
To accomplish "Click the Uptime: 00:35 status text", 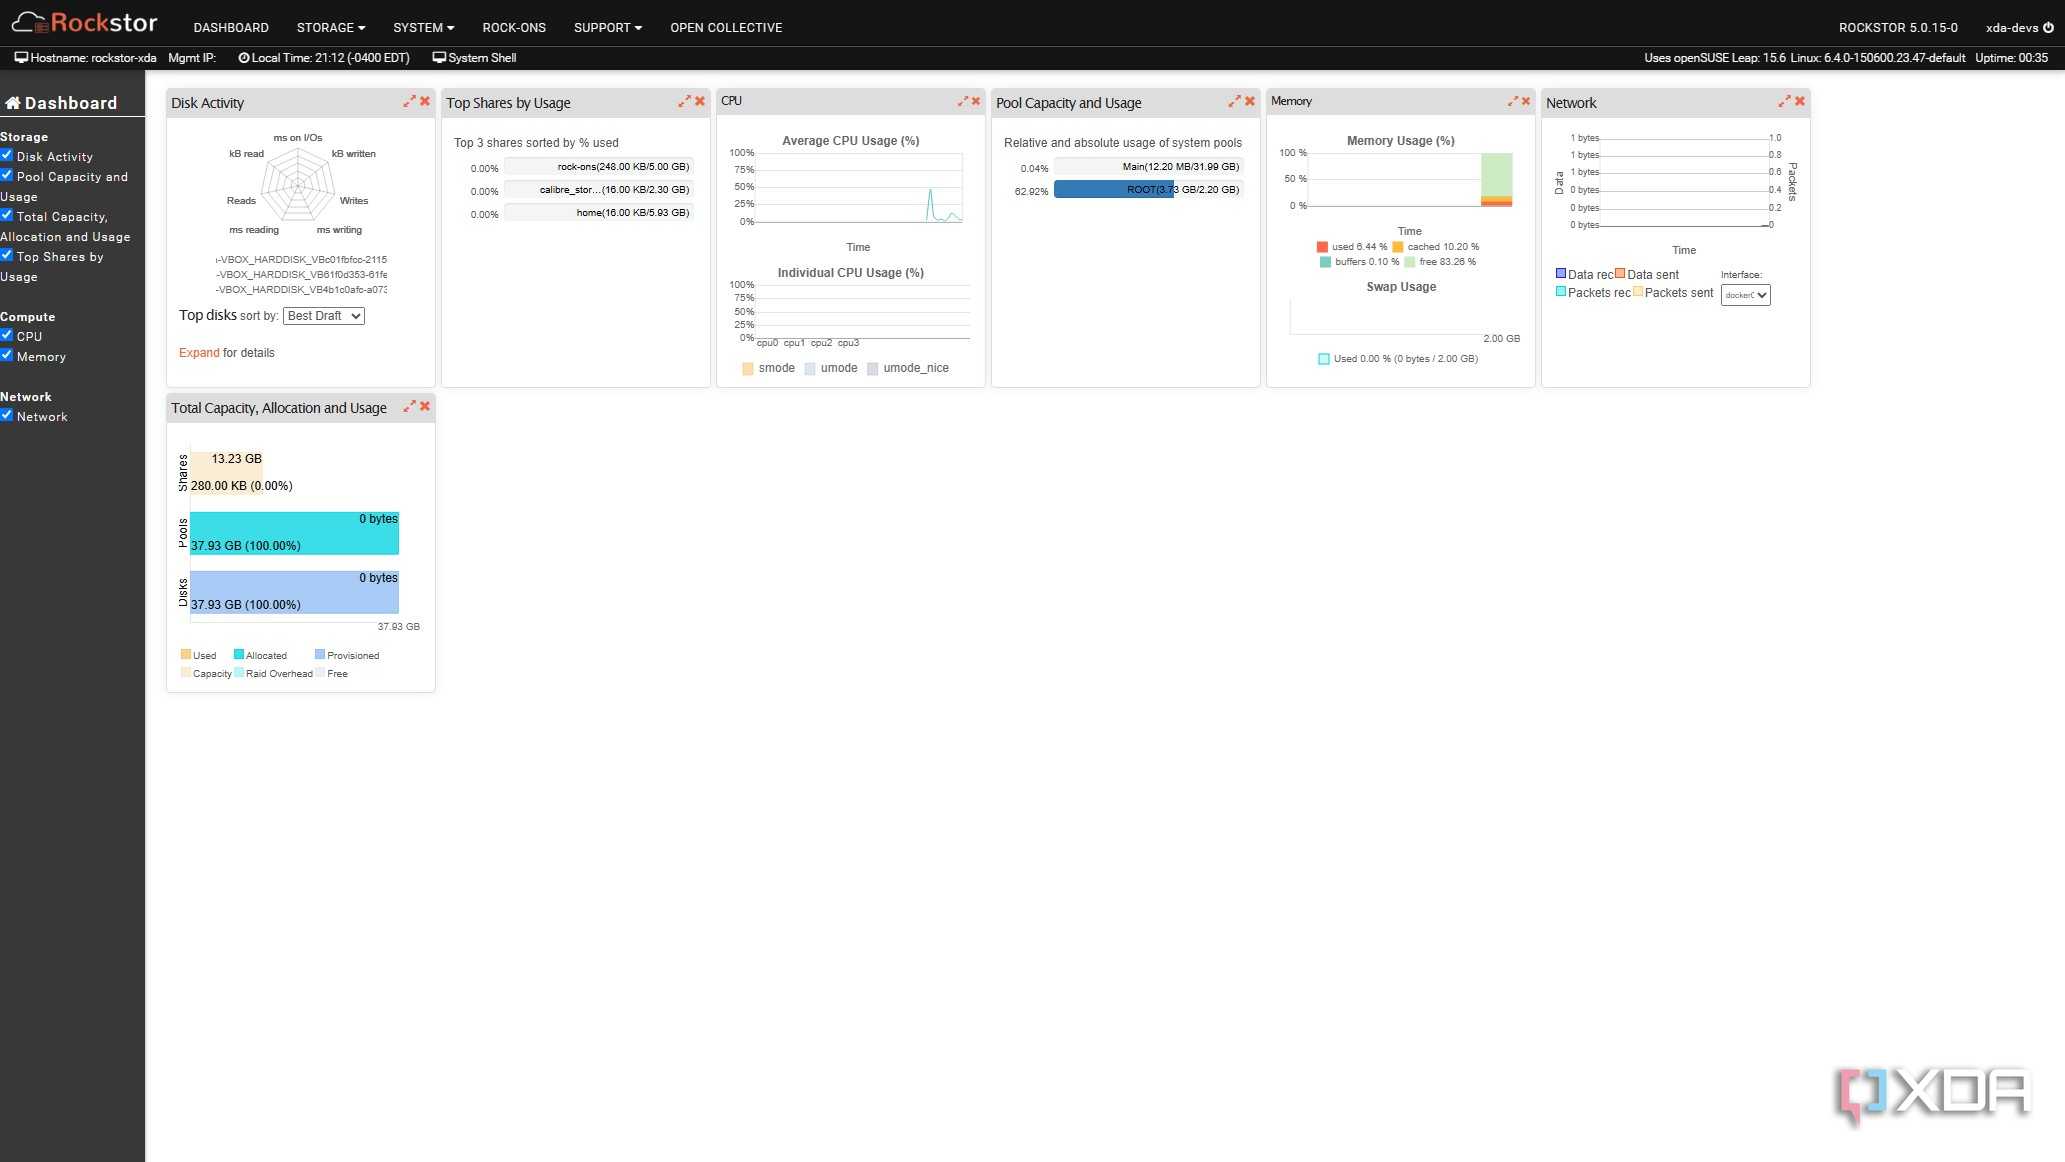I will pos(2011,58).
